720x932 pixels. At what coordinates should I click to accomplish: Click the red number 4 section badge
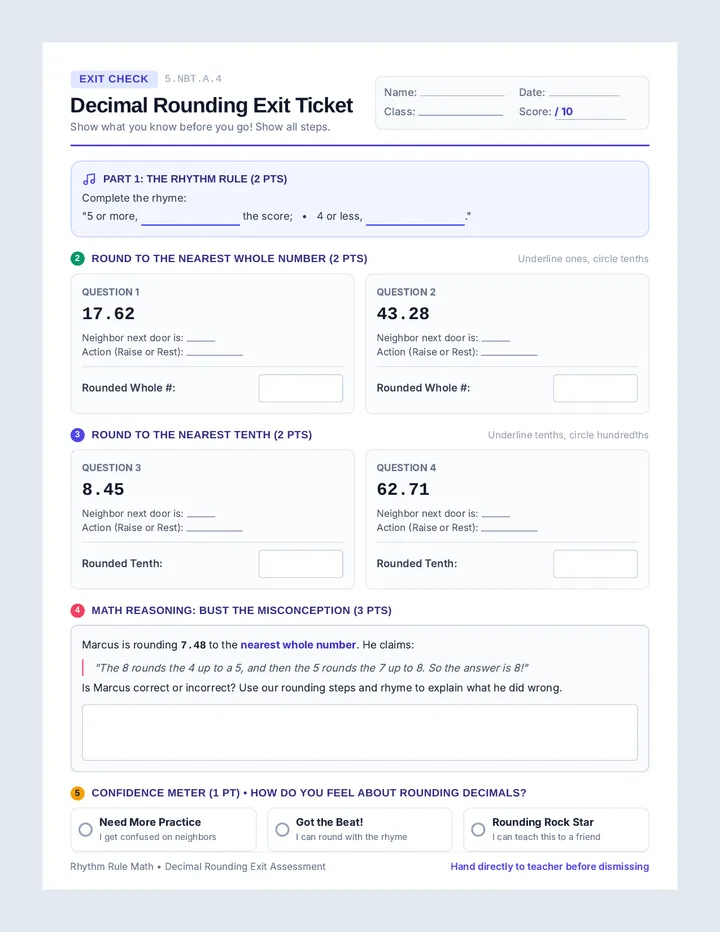pos(77,610)
